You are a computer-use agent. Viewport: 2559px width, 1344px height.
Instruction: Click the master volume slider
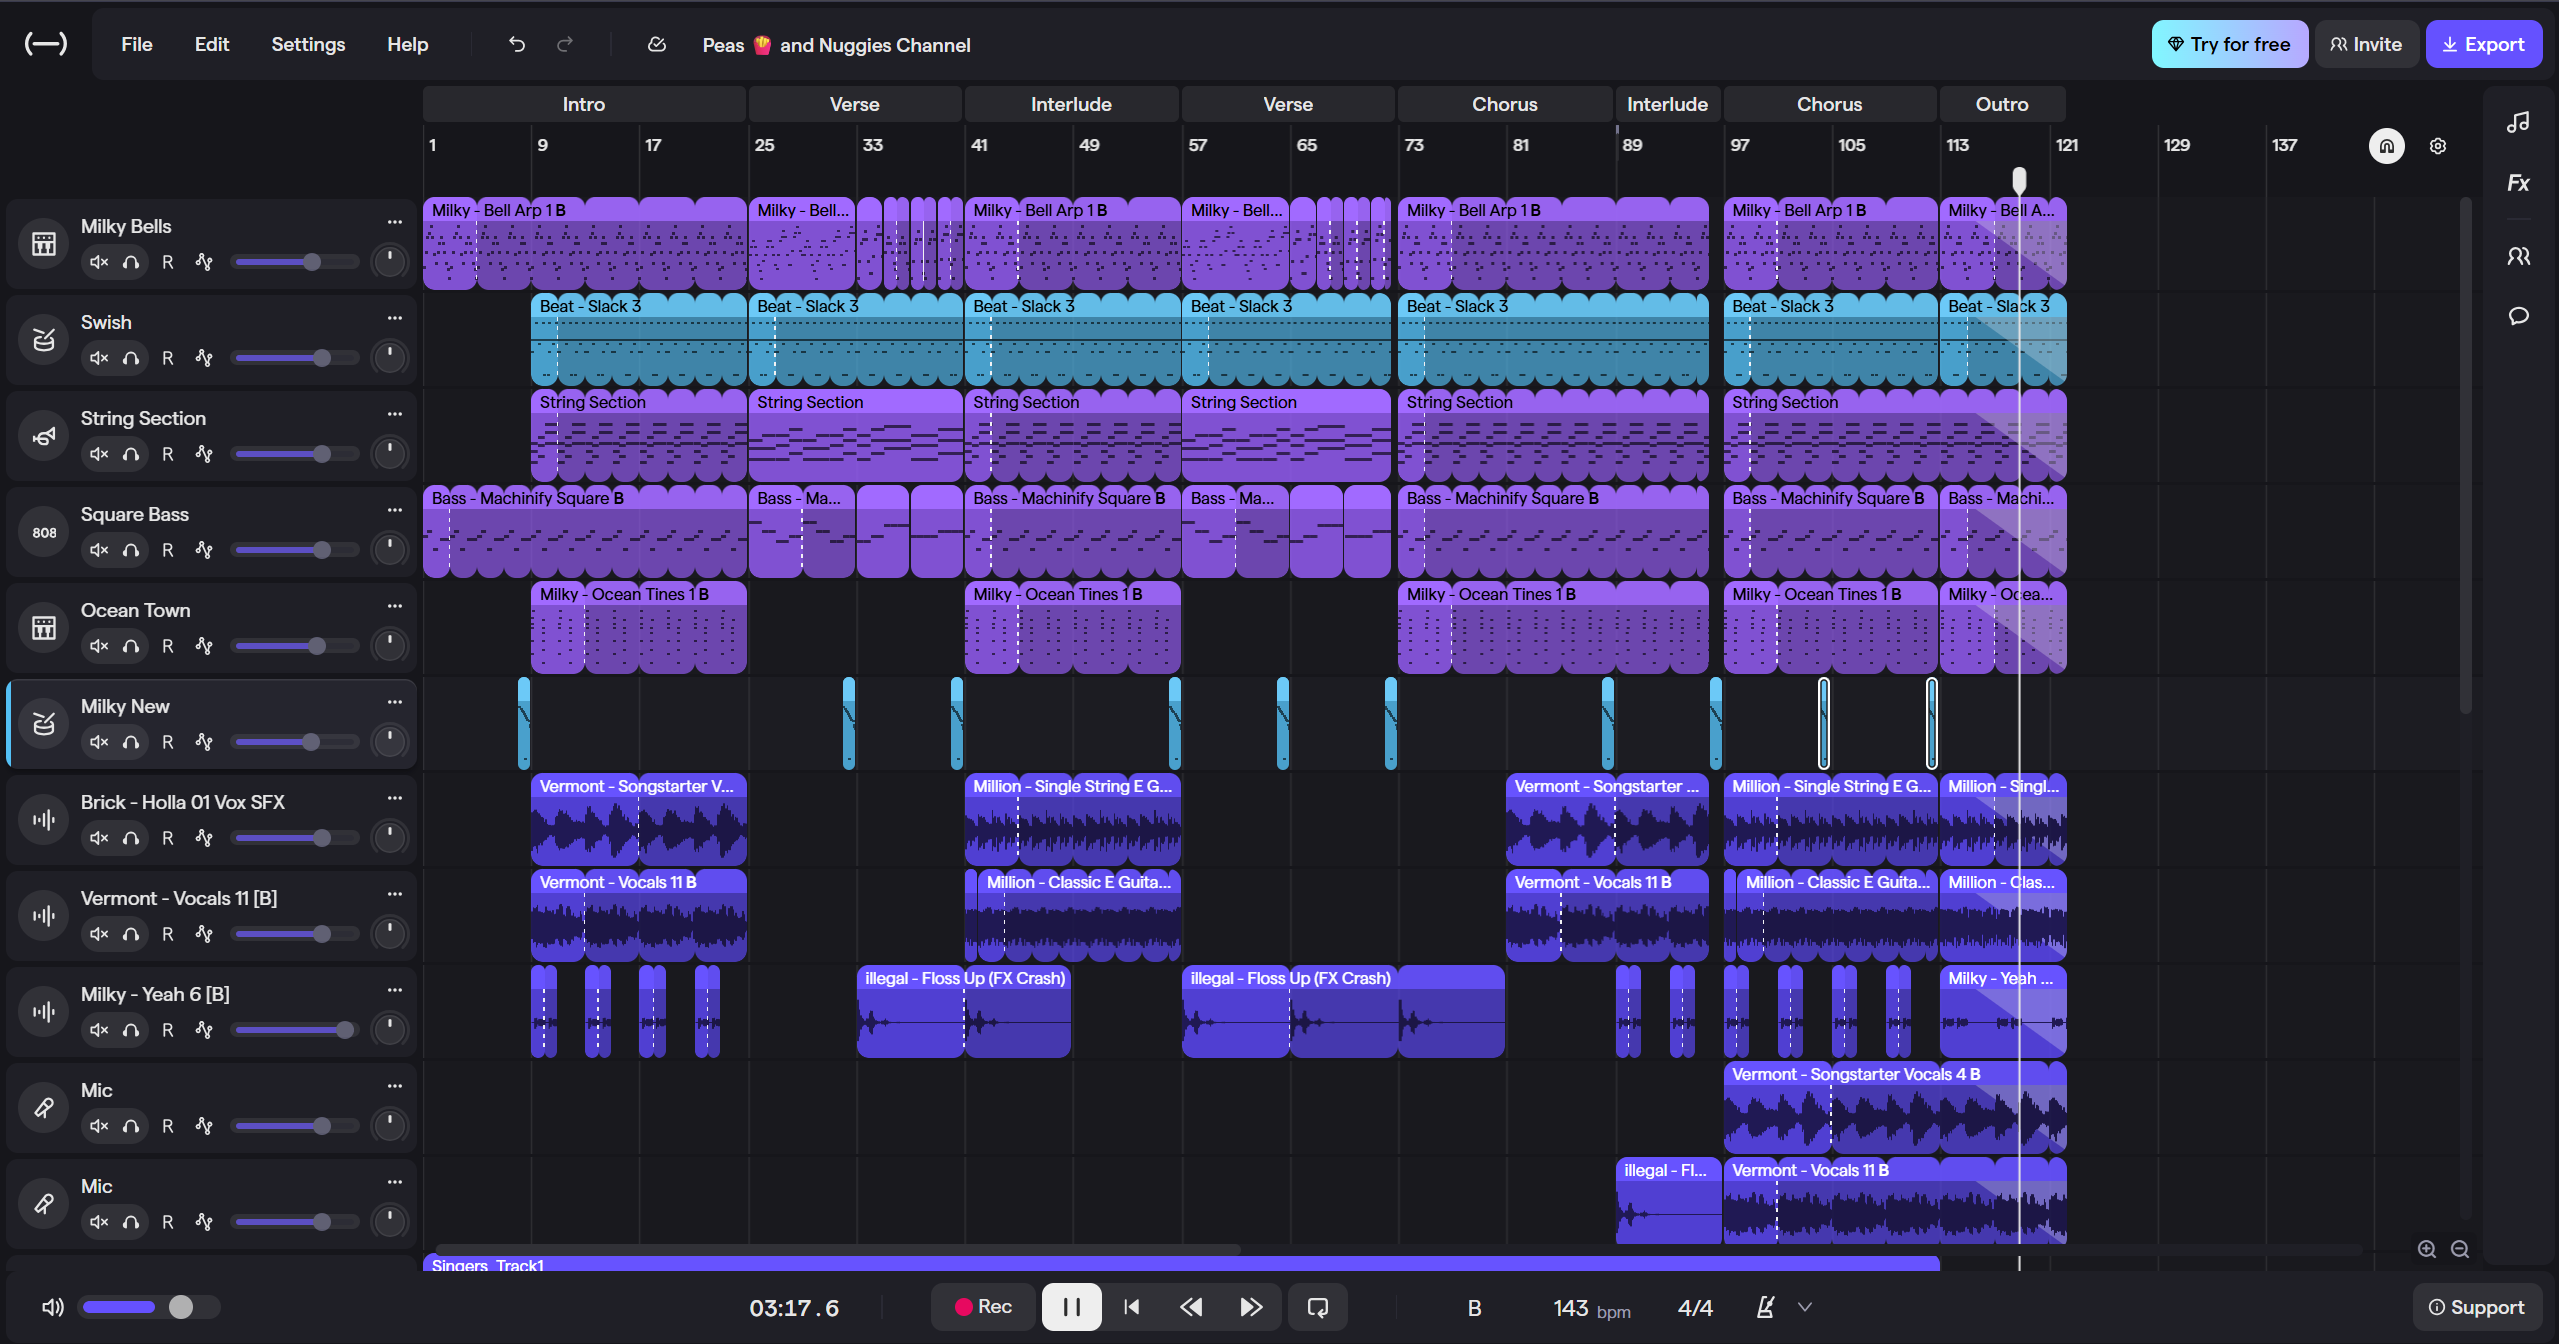click(148, 1307)
